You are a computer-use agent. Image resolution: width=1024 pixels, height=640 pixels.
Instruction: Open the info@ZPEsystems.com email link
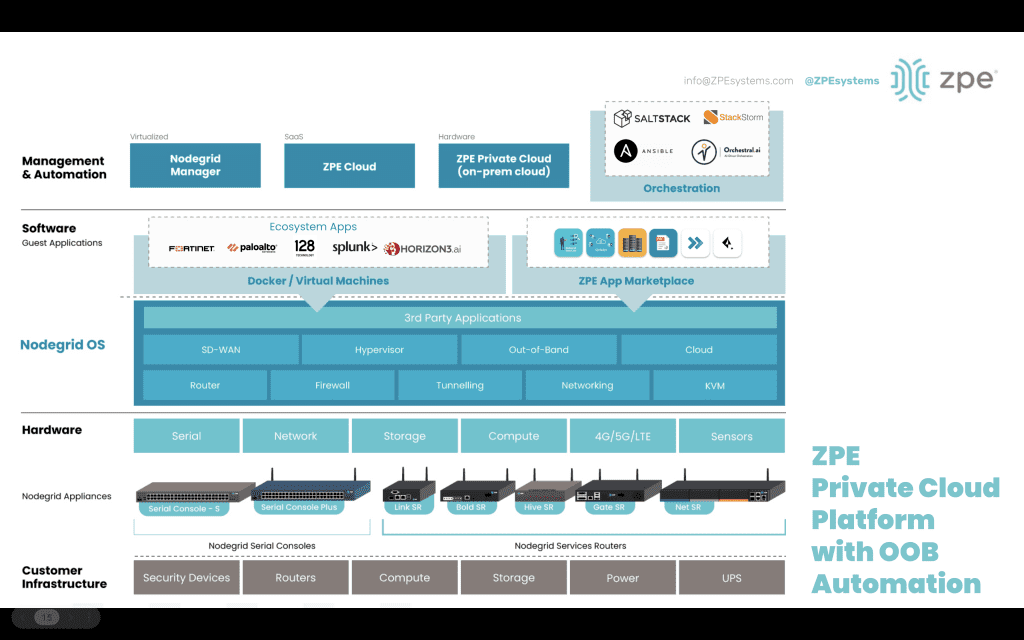point(739,80)
